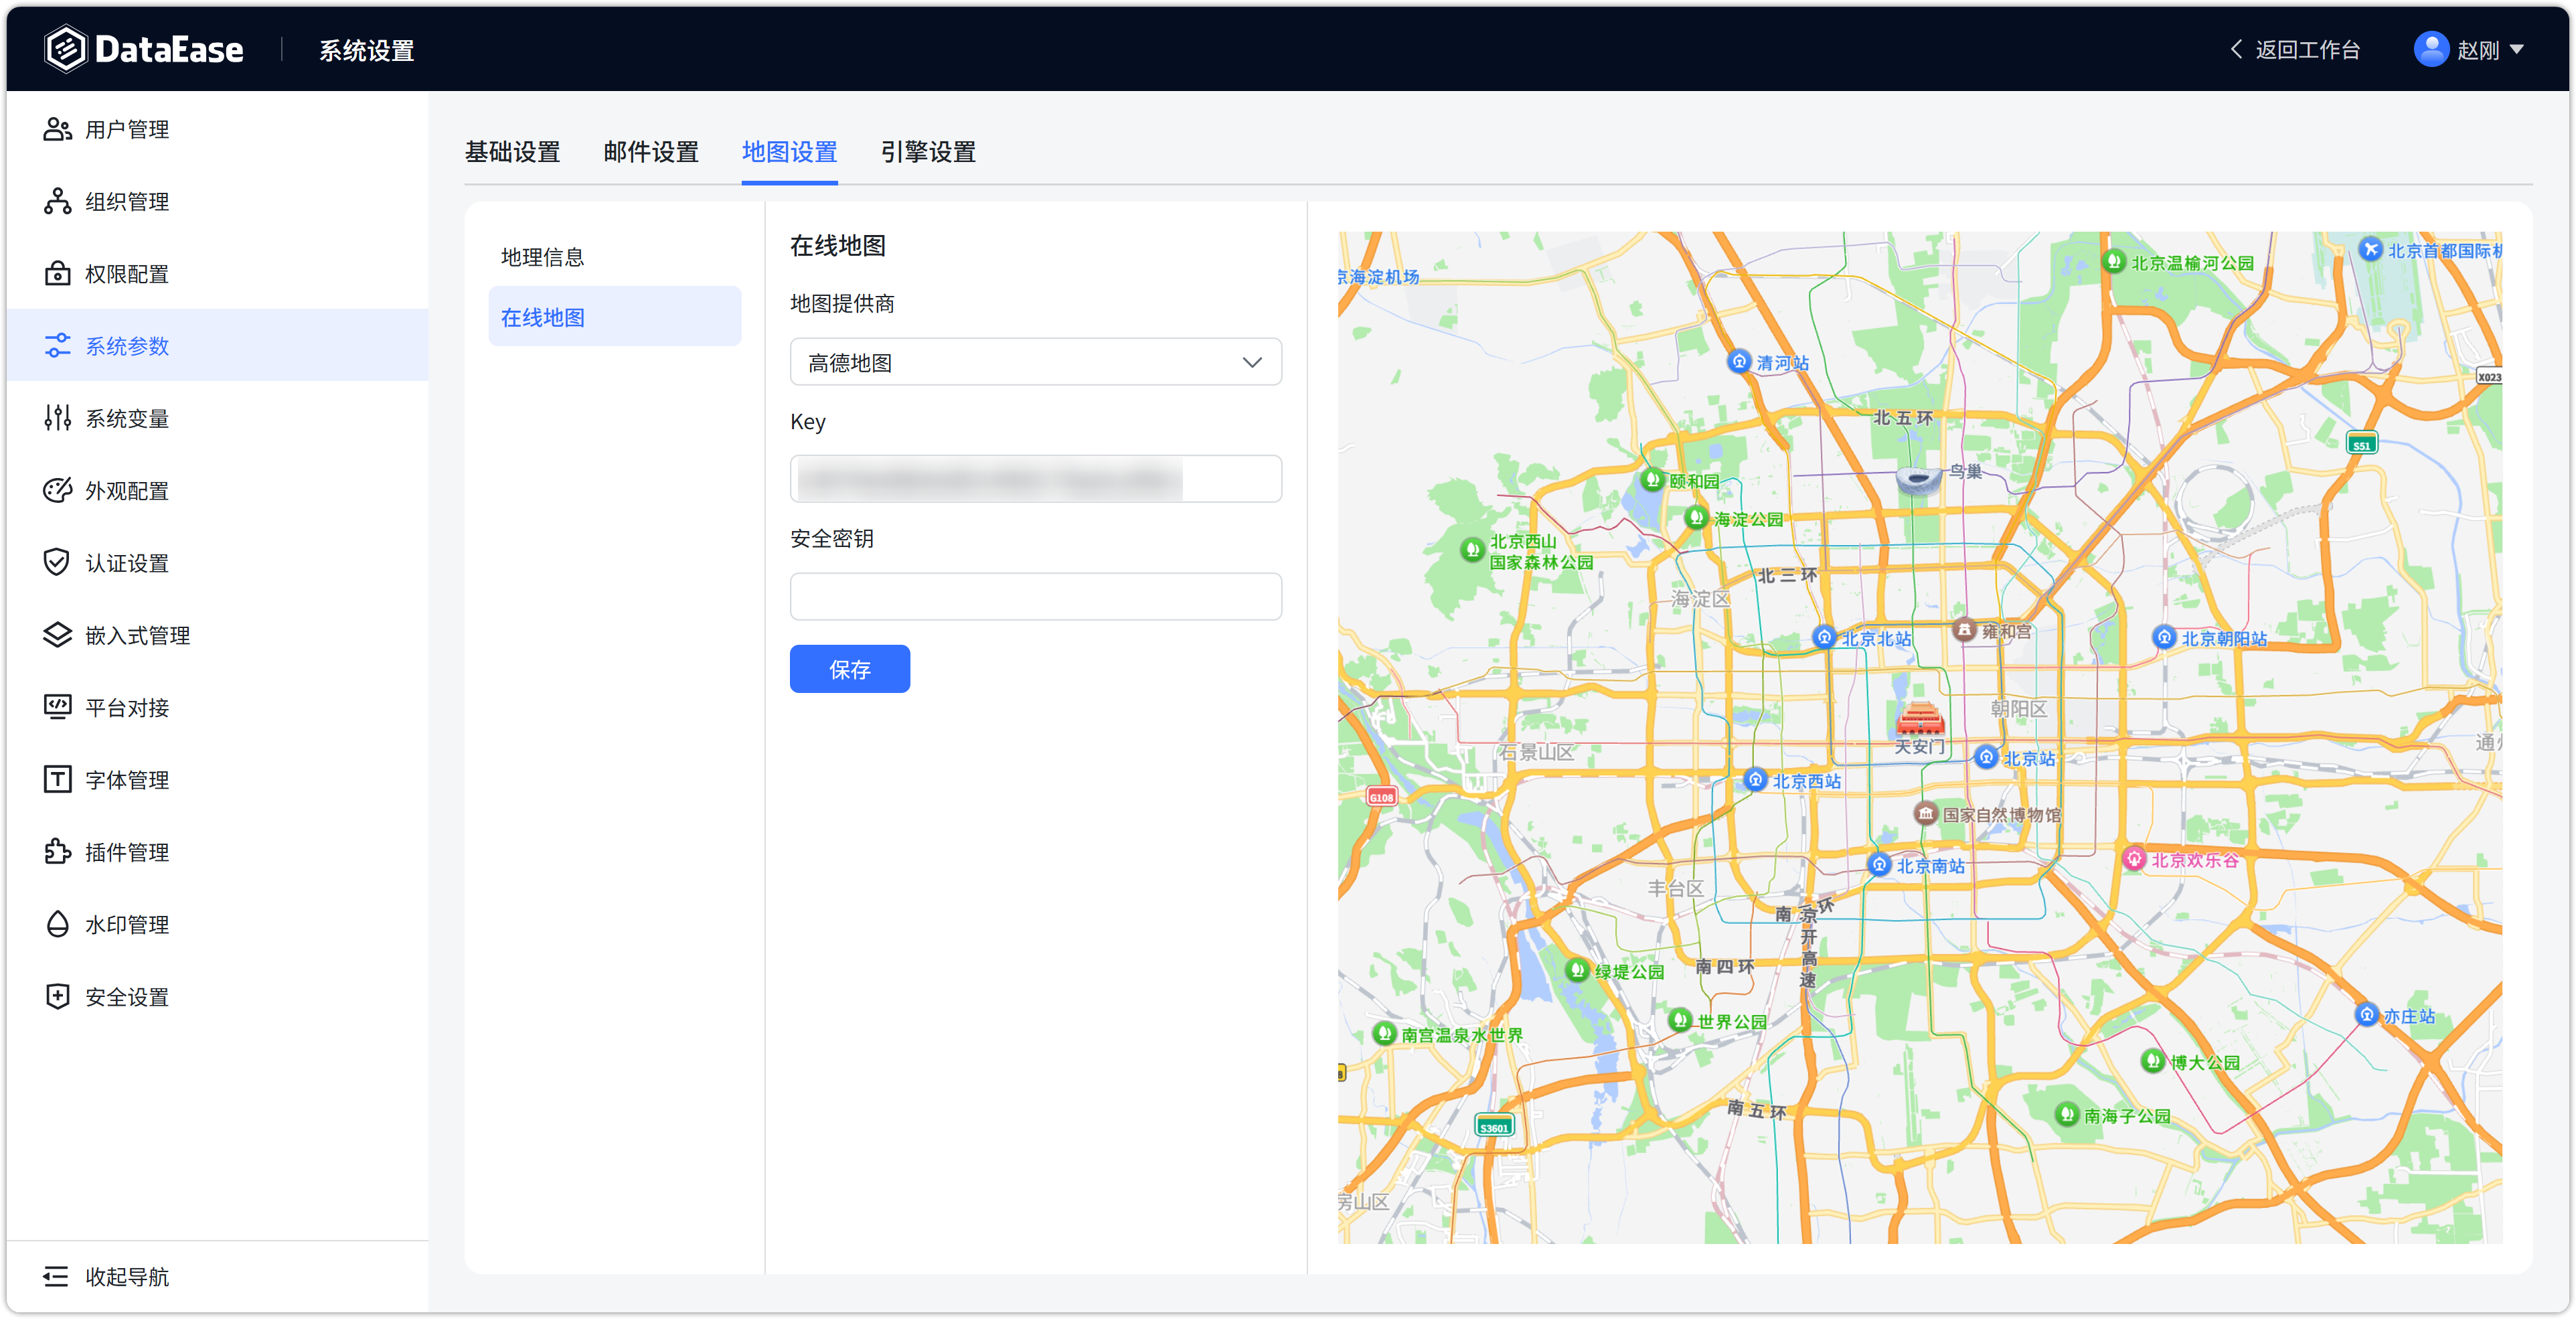
Task: Click the 安全密钥 input field
Action: [1035, 597]
